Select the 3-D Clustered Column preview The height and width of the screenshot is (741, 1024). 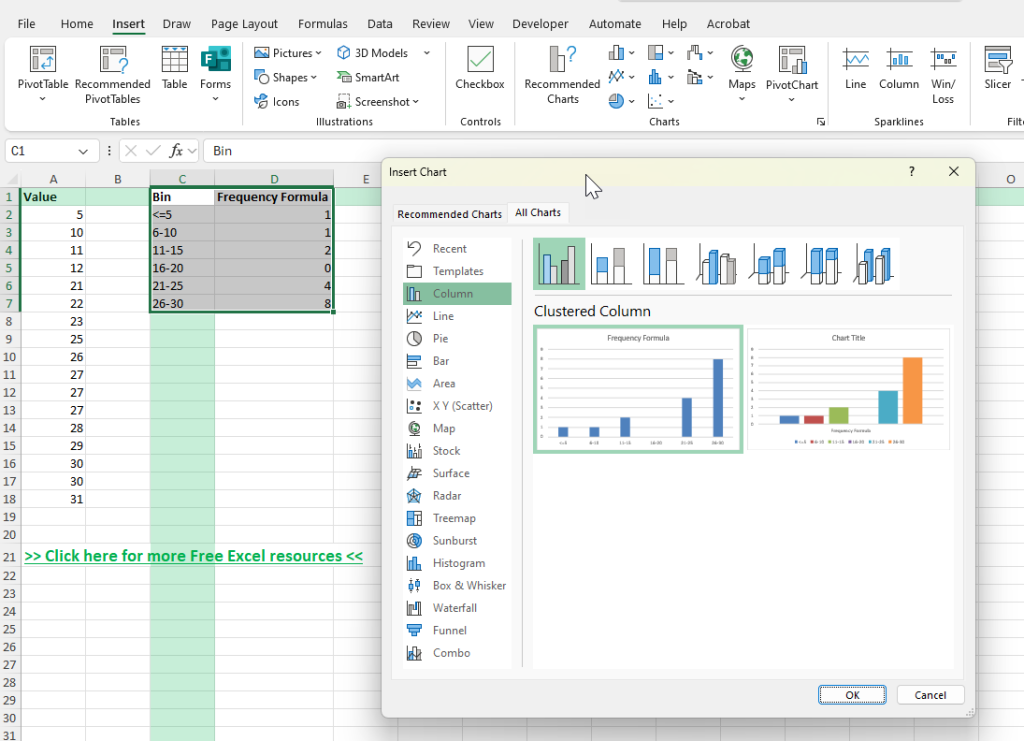[x=715, y=263]
